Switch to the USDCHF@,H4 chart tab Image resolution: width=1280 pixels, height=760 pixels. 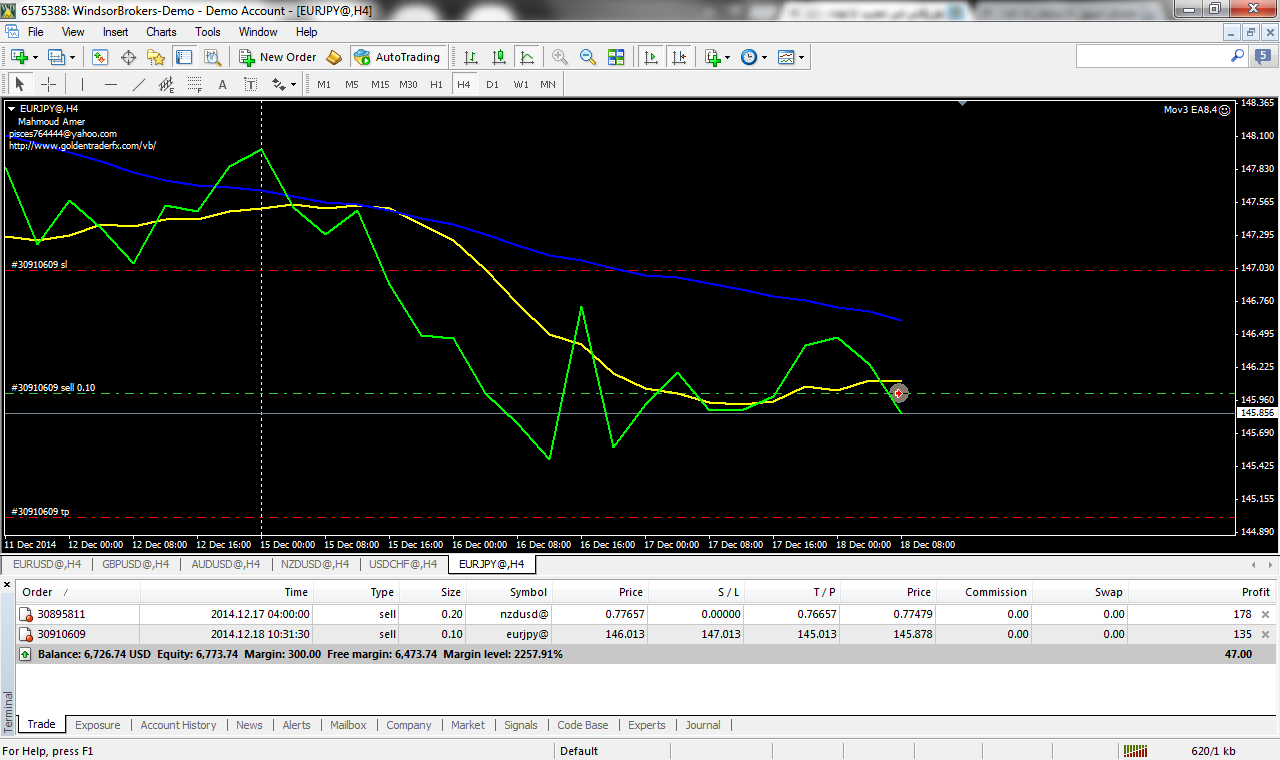pyautogui.click(x=402, y=564)
